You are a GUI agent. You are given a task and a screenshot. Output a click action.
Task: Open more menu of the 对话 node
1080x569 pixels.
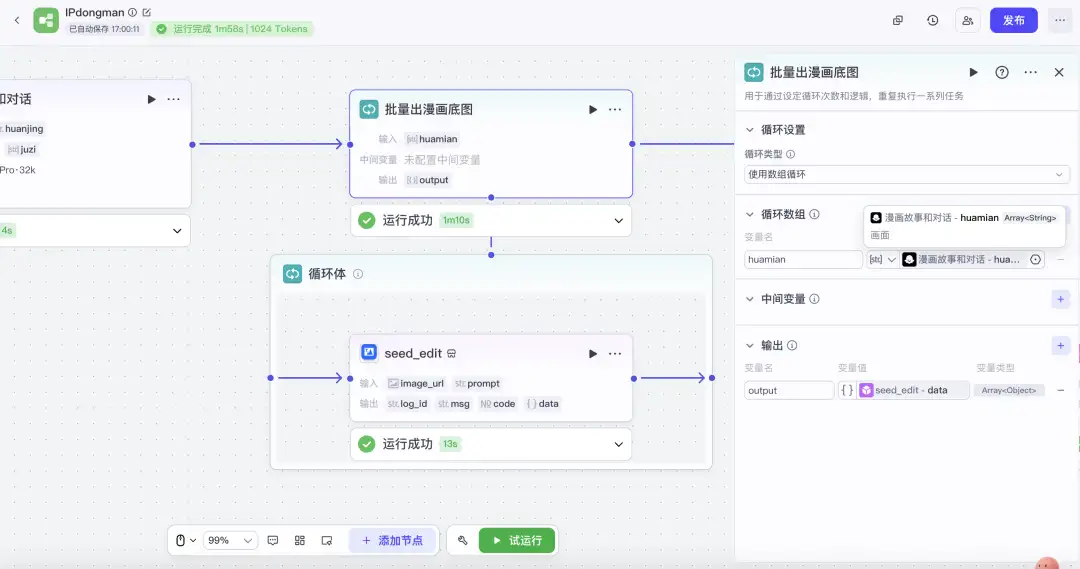pyautogui.click(x=174, y=99)
